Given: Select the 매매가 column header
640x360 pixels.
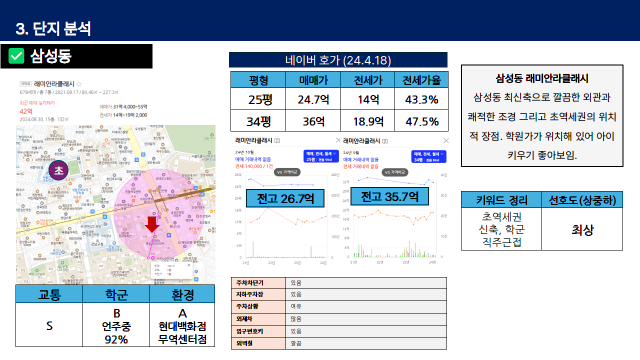Looking at the screenshot, I should pyautogui.click(x=313, y=80).
